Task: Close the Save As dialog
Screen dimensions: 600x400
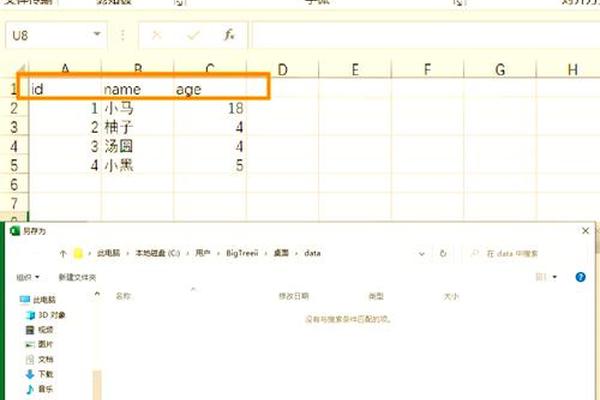Action: [585, 231]
